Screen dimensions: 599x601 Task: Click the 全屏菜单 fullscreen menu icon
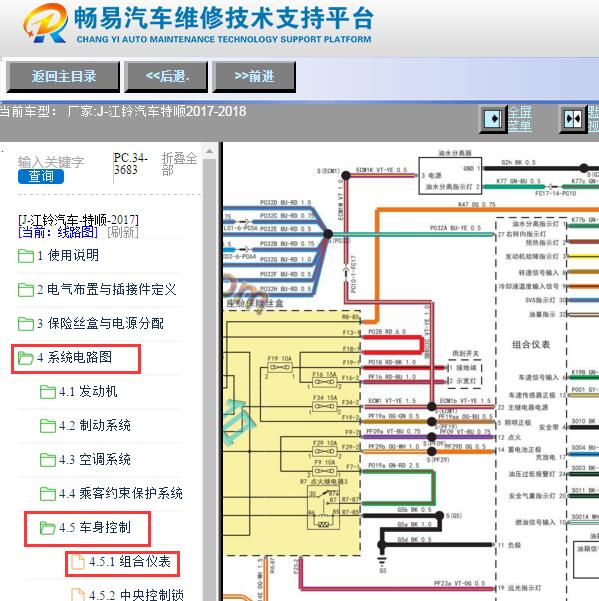493,119
